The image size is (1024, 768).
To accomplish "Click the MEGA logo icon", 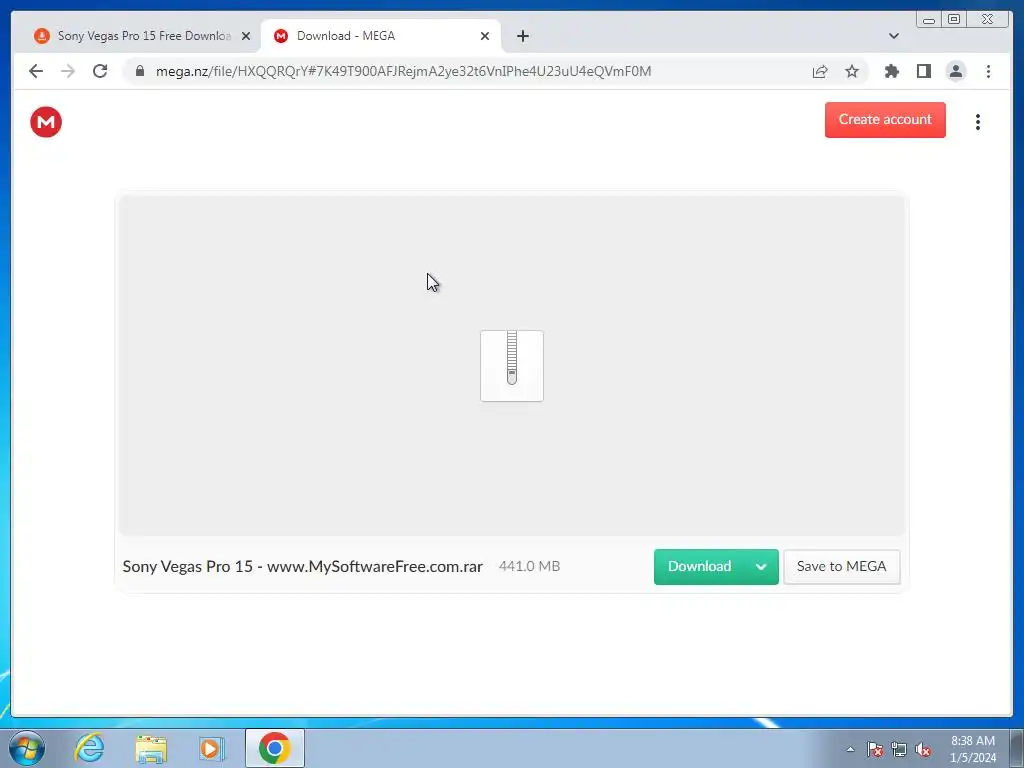I will 46,122.
